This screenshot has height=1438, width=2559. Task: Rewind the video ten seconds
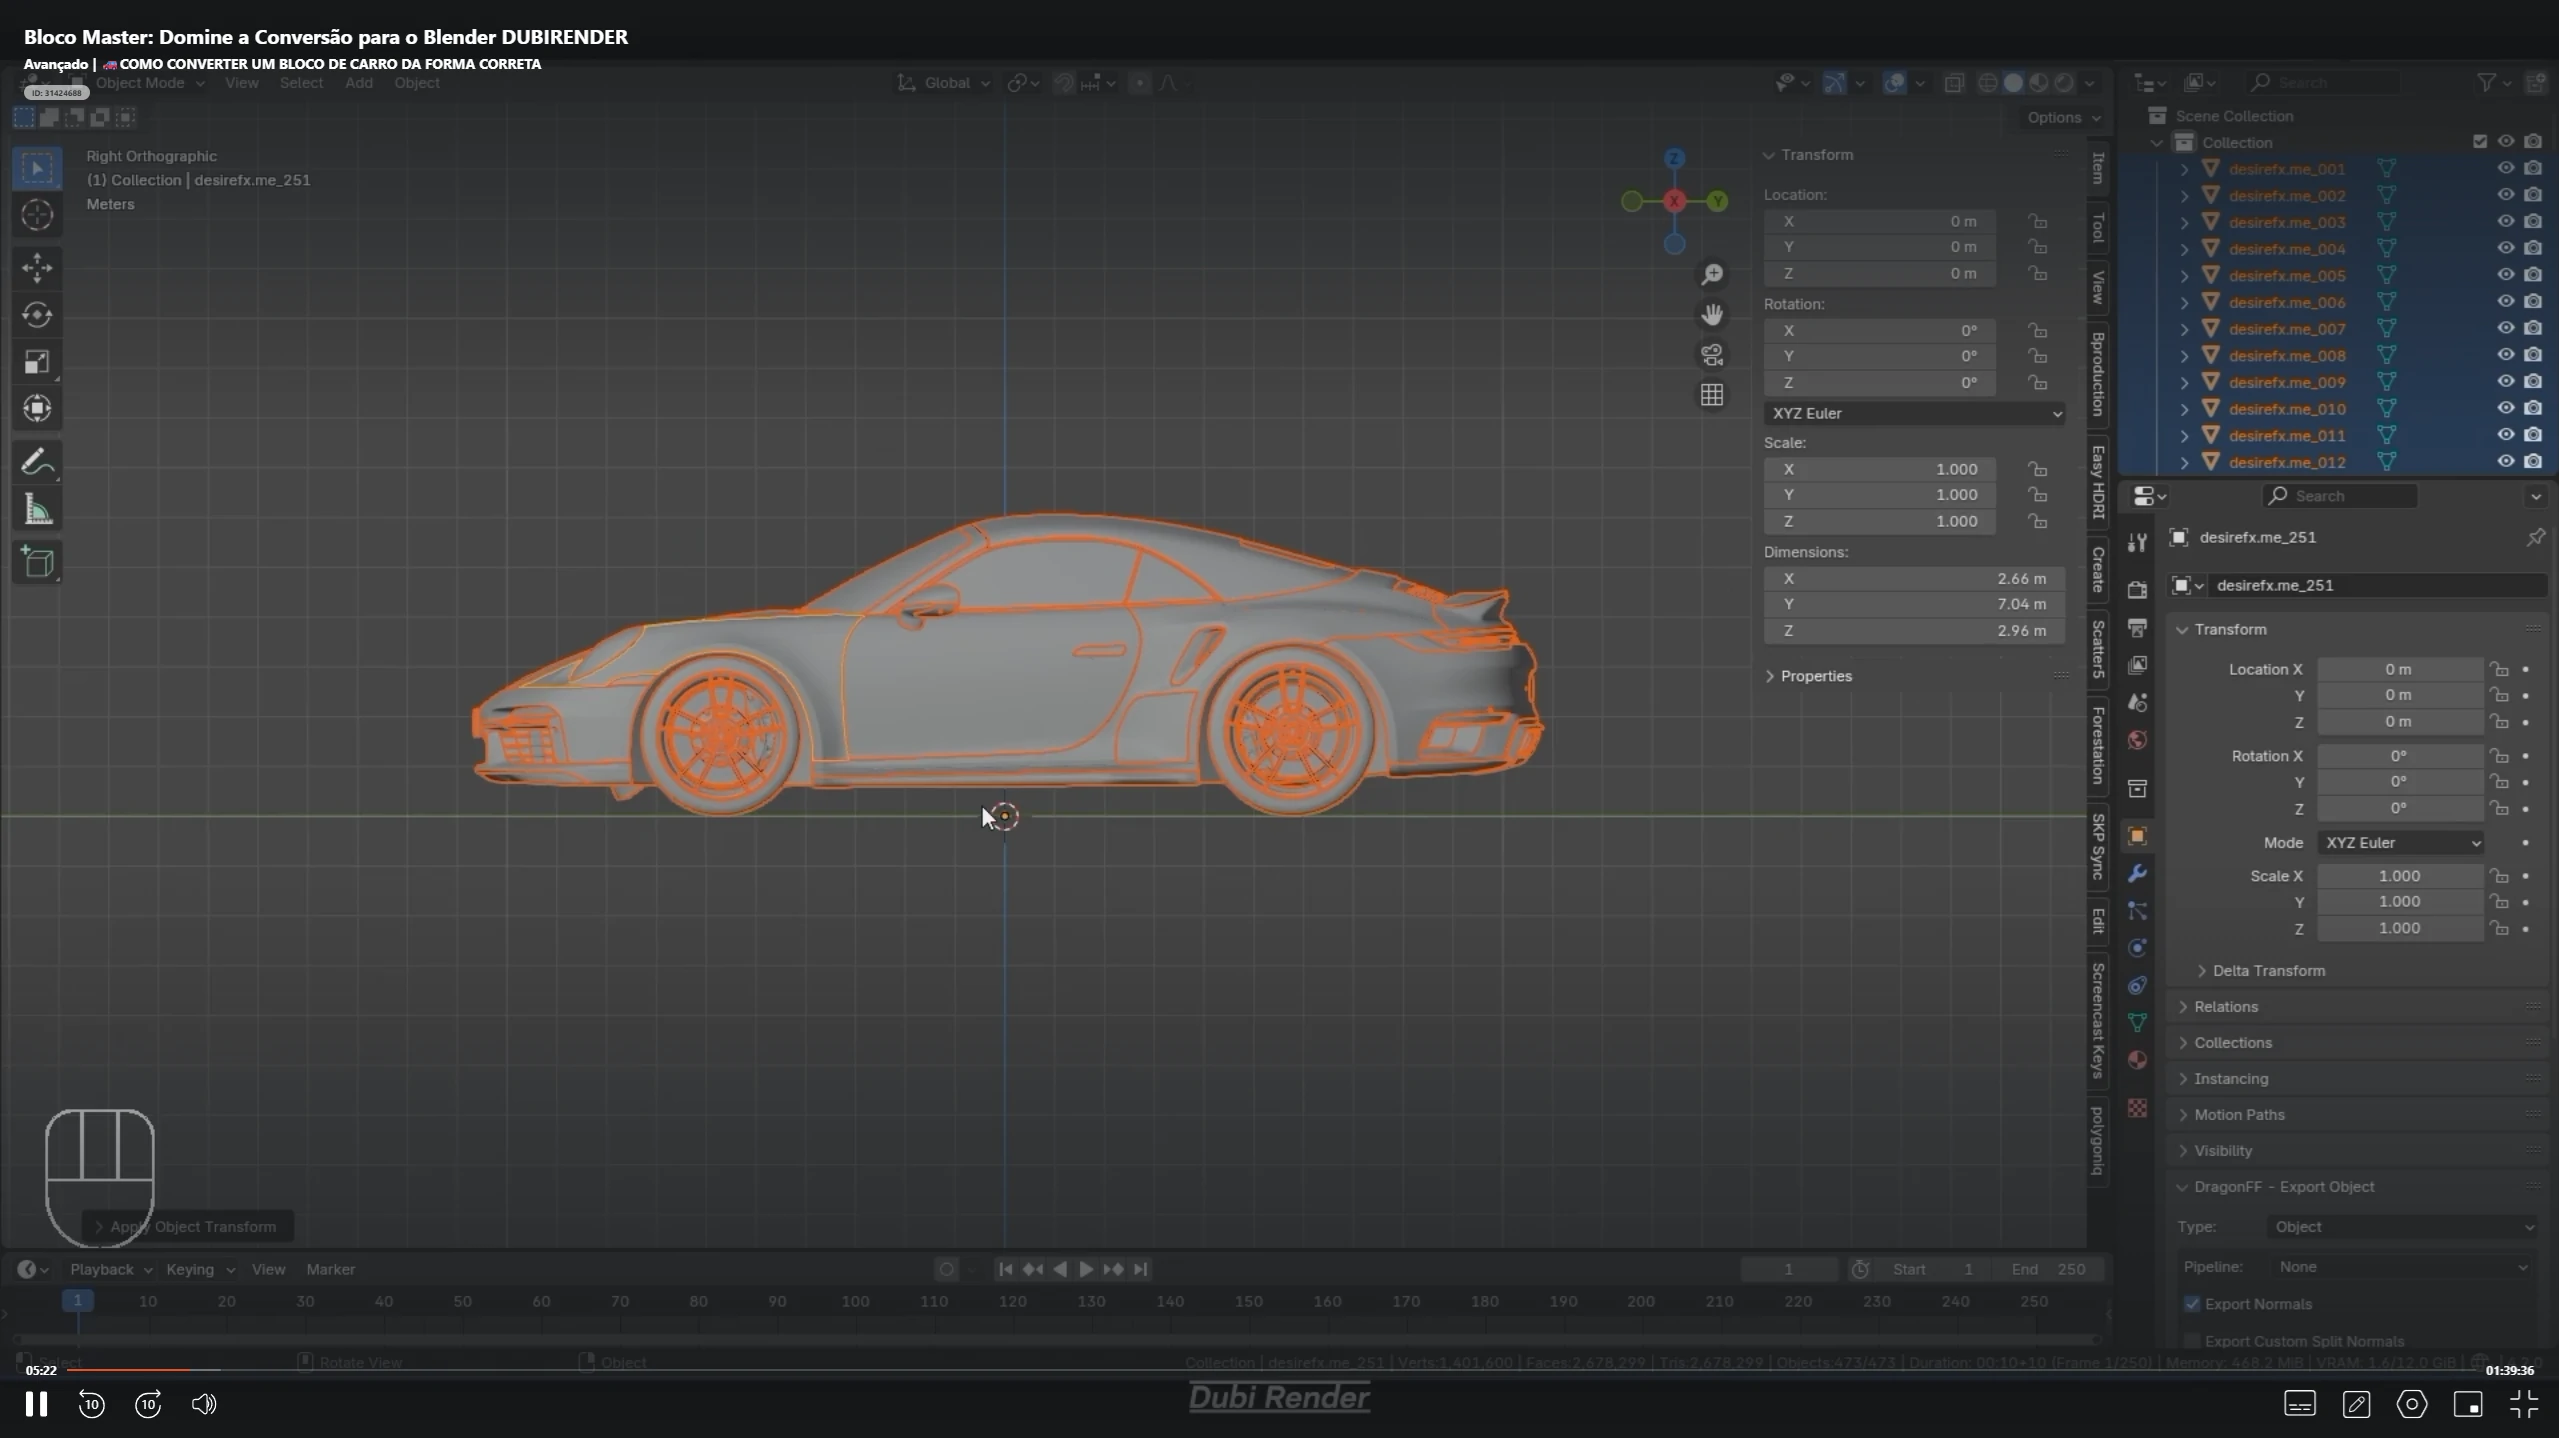[91, 1404]
